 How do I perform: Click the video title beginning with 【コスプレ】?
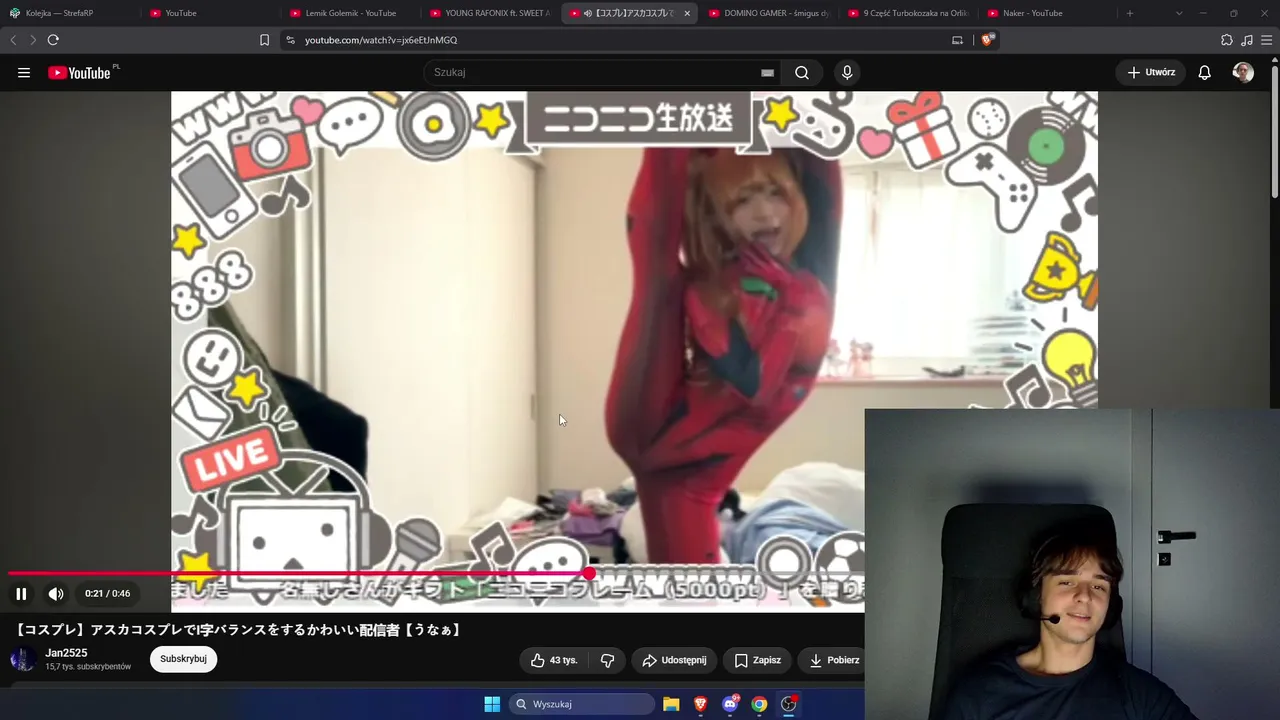click(238, 630)
